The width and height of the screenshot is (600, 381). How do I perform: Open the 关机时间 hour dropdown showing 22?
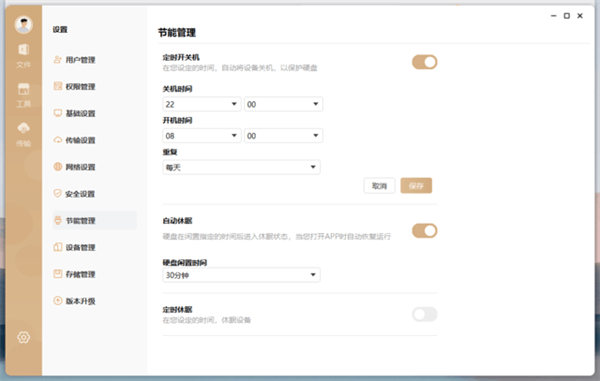(202, 104)
